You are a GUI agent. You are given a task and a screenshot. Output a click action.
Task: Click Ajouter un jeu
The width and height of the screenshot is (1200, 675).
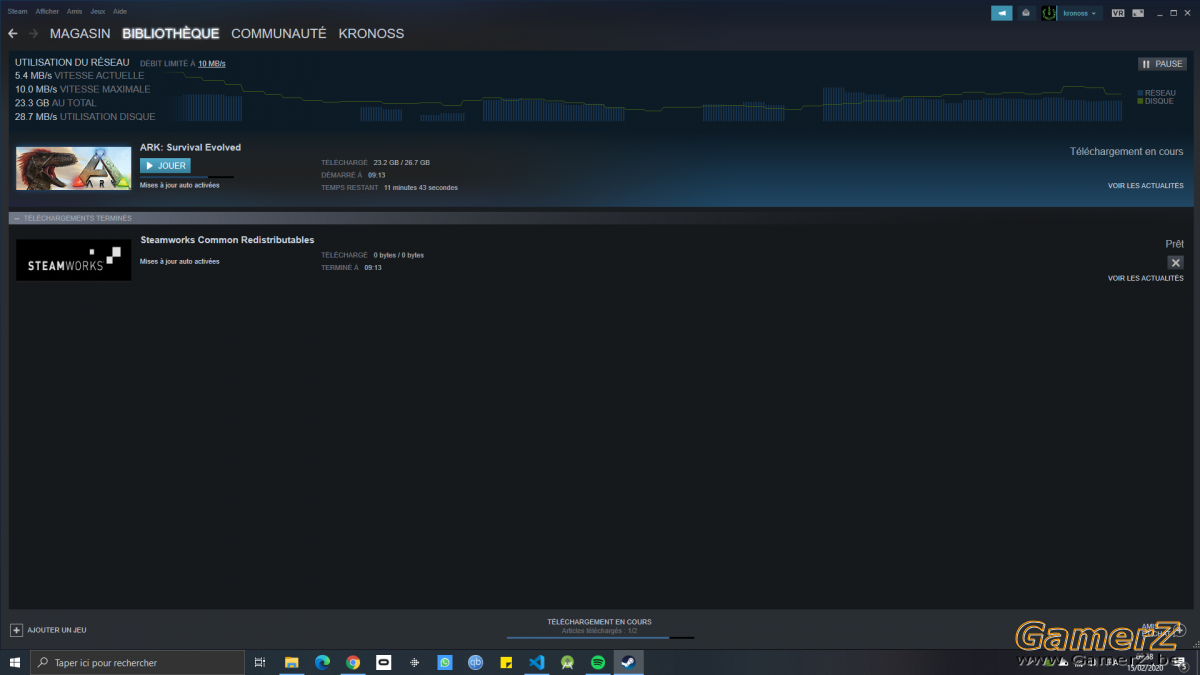click(57, 630)
